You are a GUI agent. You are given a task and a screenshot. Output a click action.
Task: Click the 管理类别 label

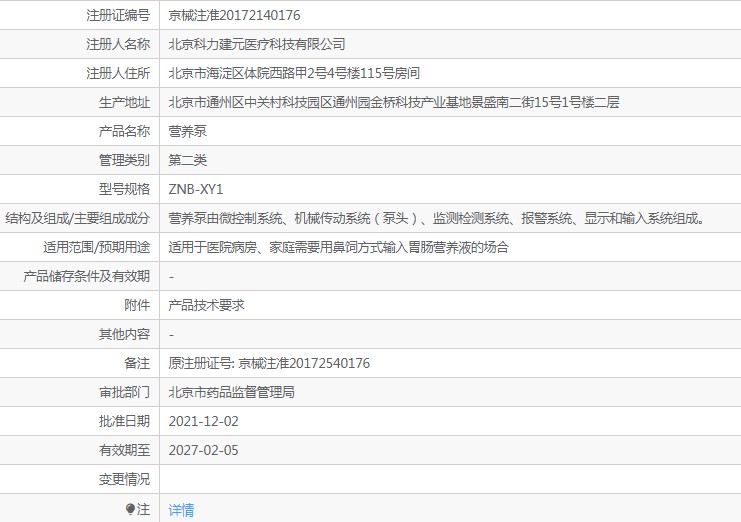click(x=124, y=160)
